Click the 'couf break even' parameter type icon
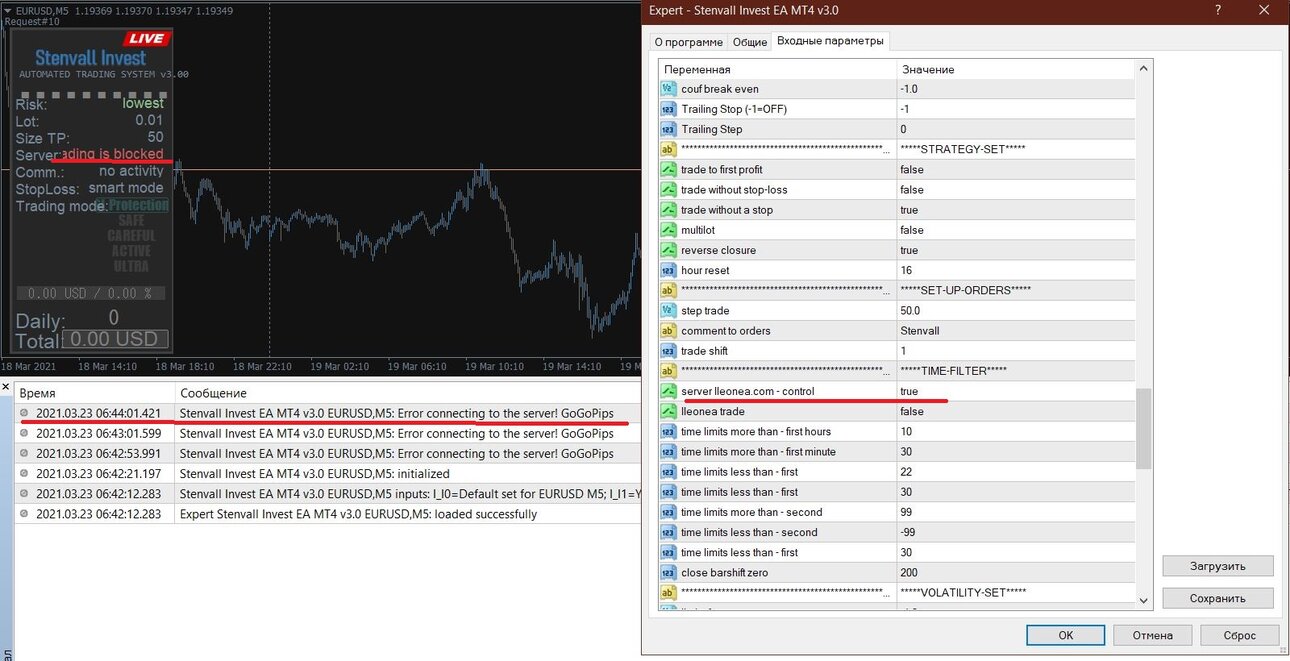 pos(669,89)
